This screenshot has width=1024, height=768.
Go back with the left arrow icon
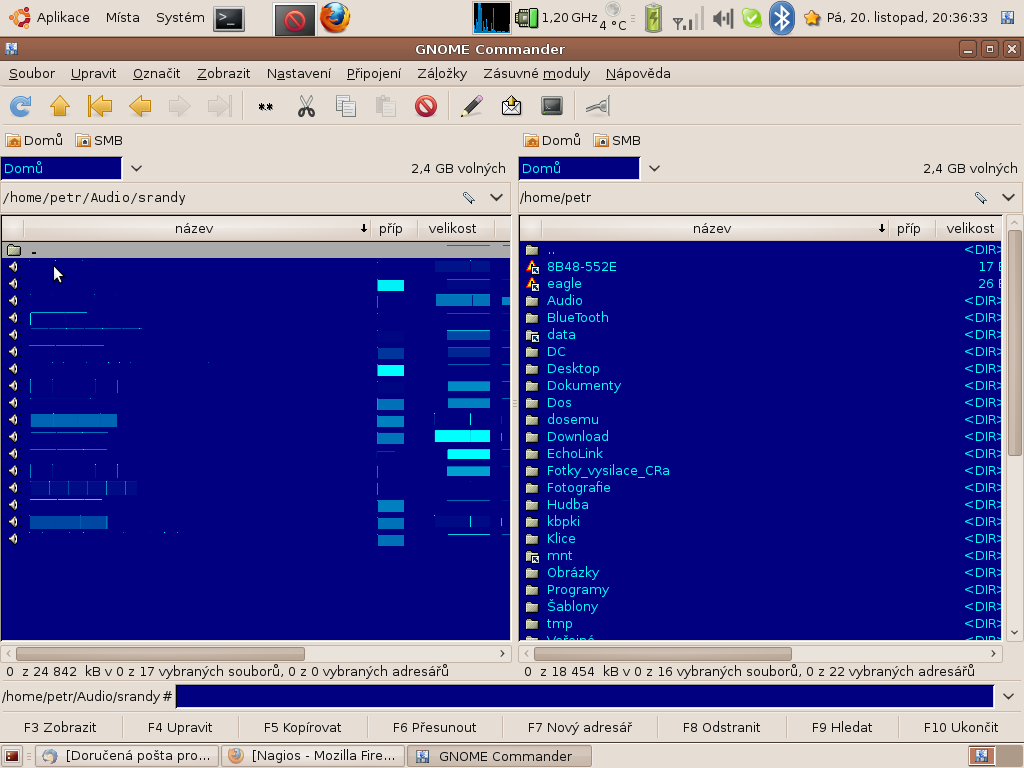click(x=140, y=106)
